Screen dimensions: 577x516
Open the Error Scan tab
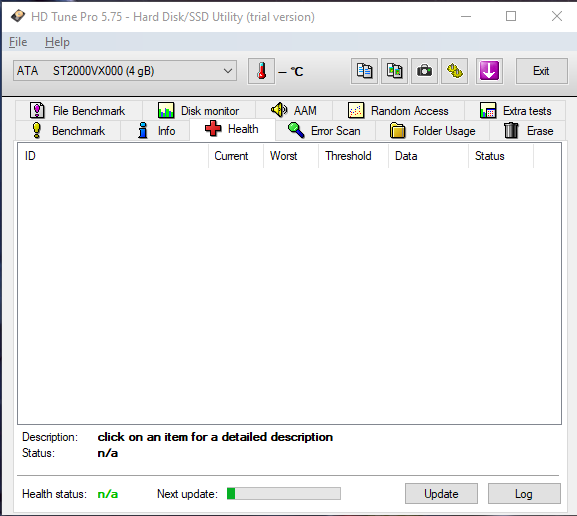pyautogui.click(x=325, y=131)
